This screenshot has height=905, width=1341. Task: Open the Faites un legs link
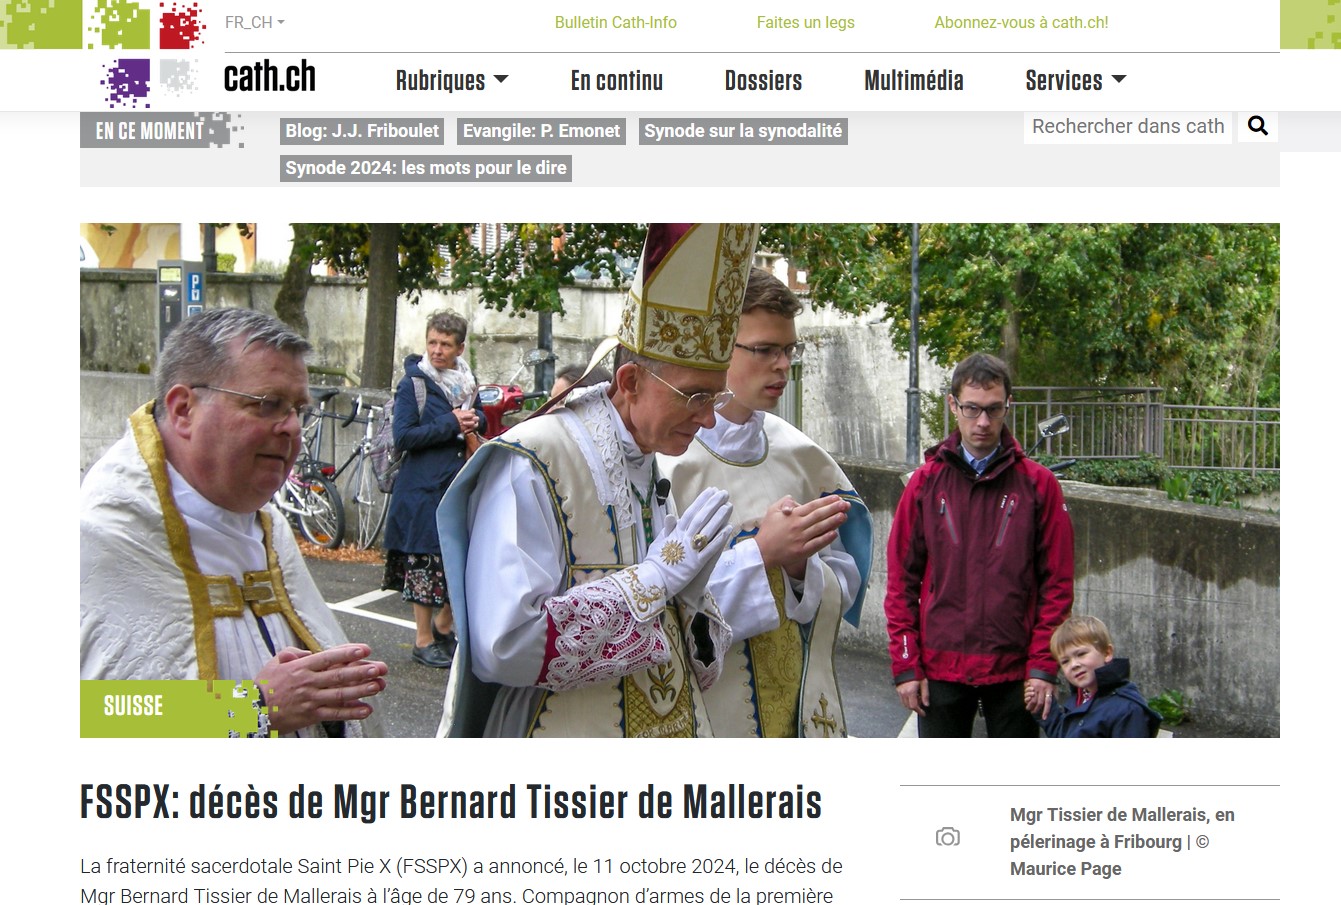point(806,22)
